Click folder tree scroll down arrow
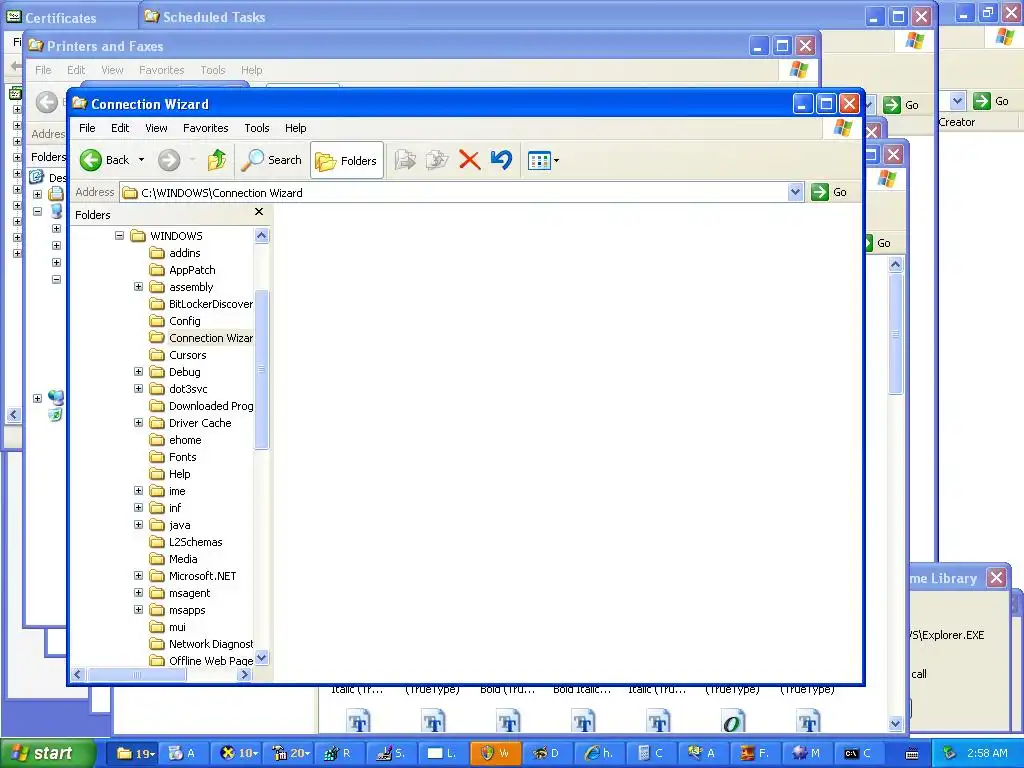 261,658
